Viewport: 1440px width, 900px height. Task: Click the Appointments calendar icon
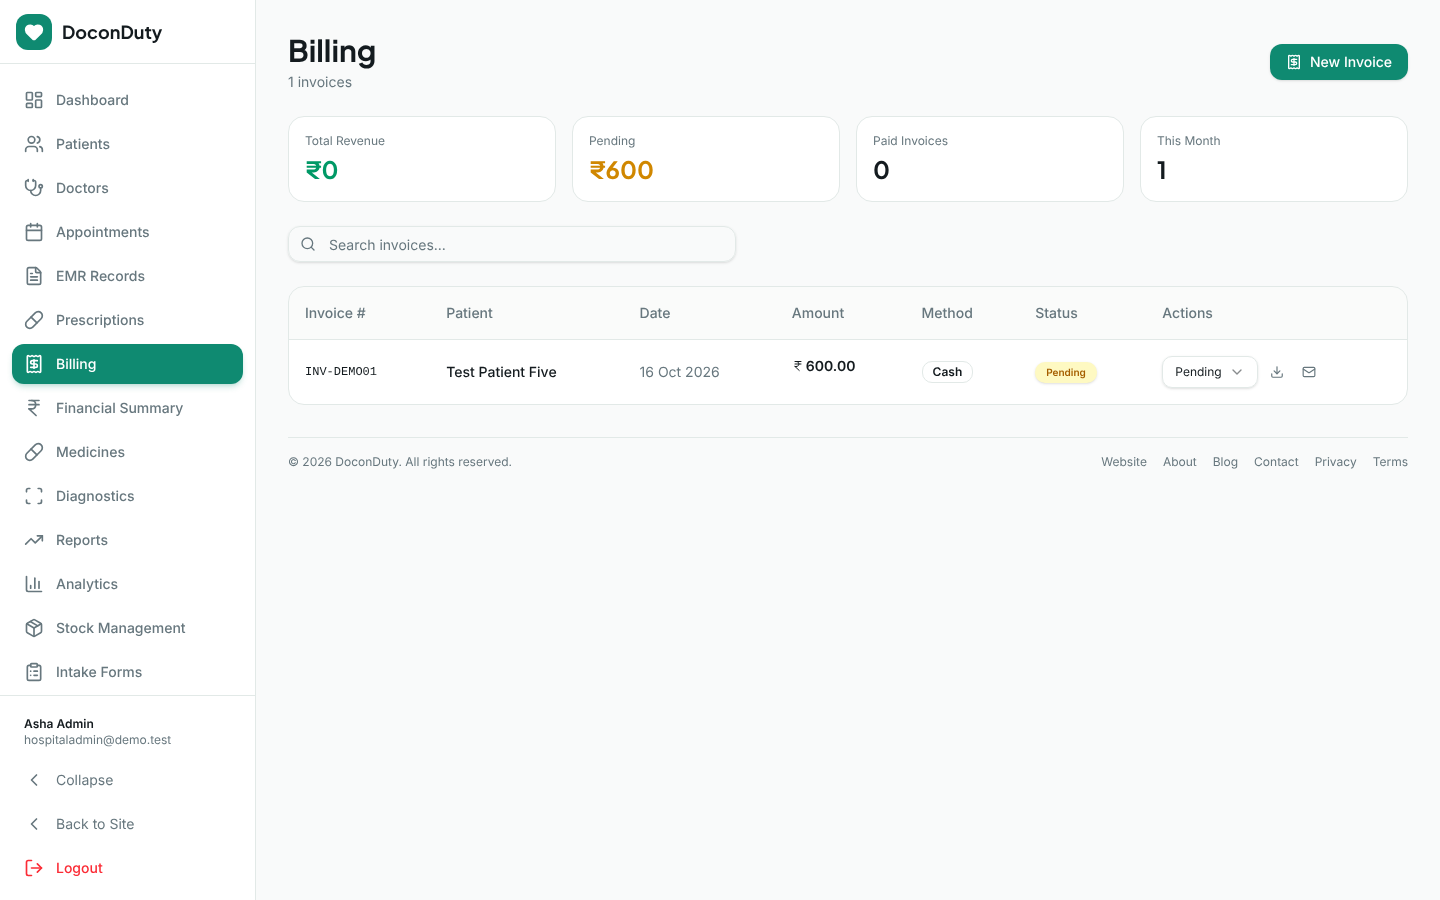pyautogui.click(x=34, y=232)
